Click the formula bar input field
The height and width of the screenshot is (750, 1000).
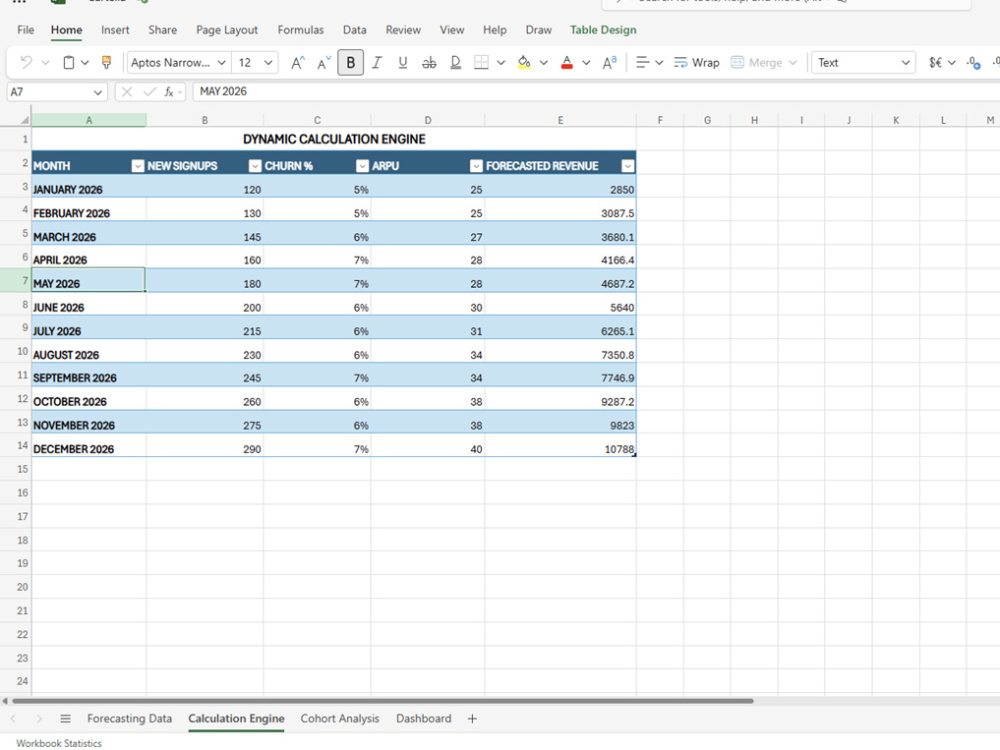pyautogui.click(x=596, y=92)
